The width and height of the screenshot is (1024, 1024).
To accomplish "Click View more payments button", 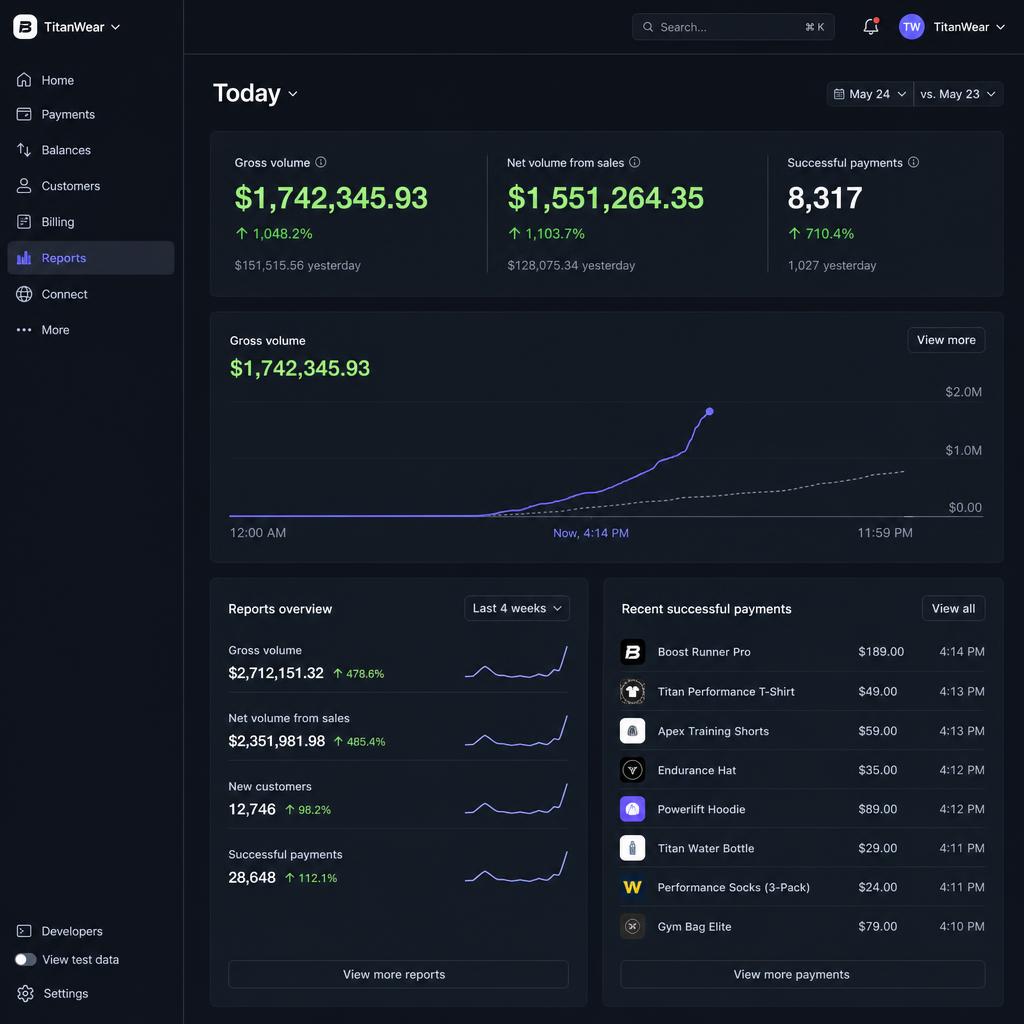I will pos(802,974).
